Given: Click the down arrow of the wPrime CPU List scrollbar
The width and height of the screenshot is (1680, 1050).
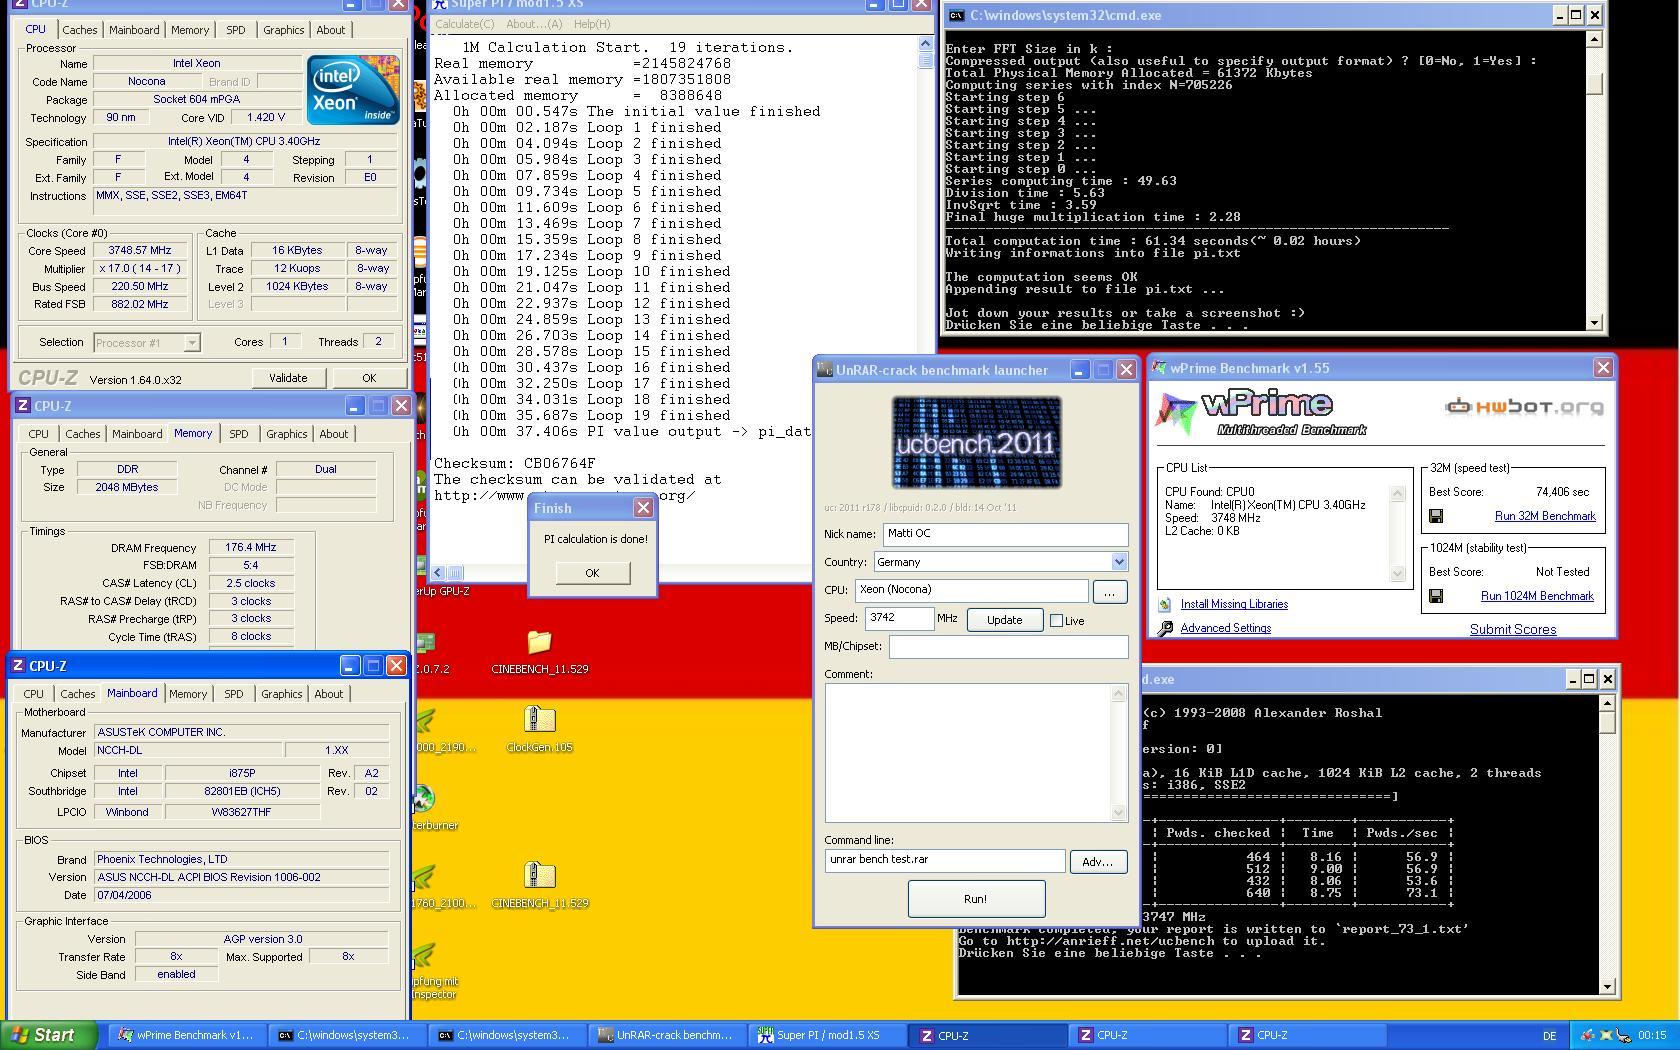Looking at the screenshot, I should (x=1397, y=574).
